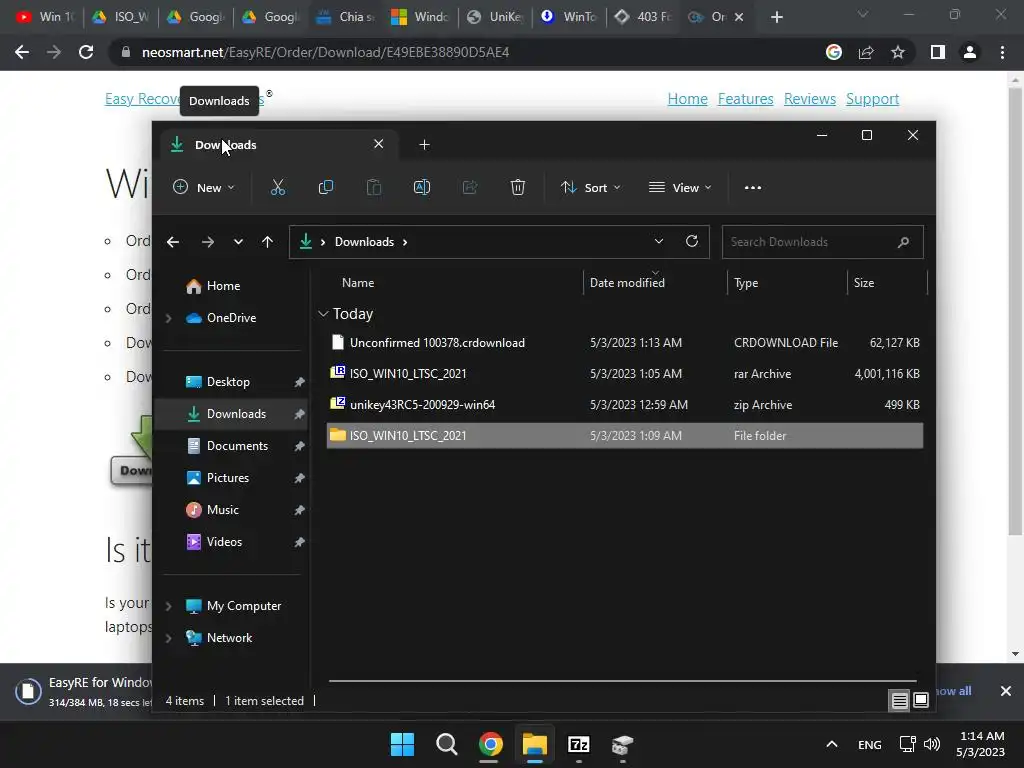Switch to large thumbnails view icon
This screenshot has height=768, width=1024.
(x=921, y=700)
